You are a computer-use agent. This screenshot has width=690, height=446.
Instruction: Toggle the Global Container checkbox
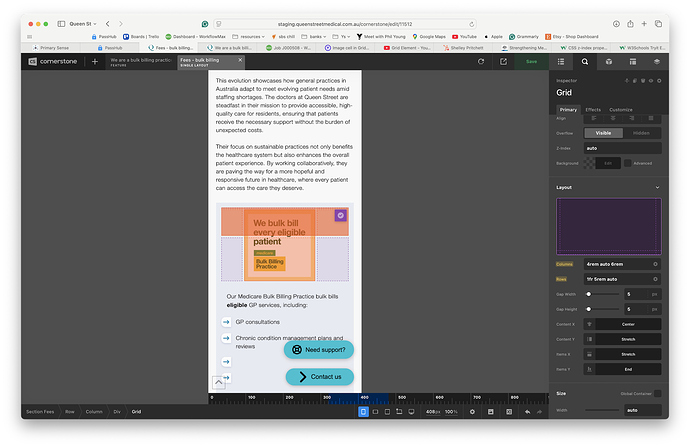pyautogui.click(x=657, y=394)
